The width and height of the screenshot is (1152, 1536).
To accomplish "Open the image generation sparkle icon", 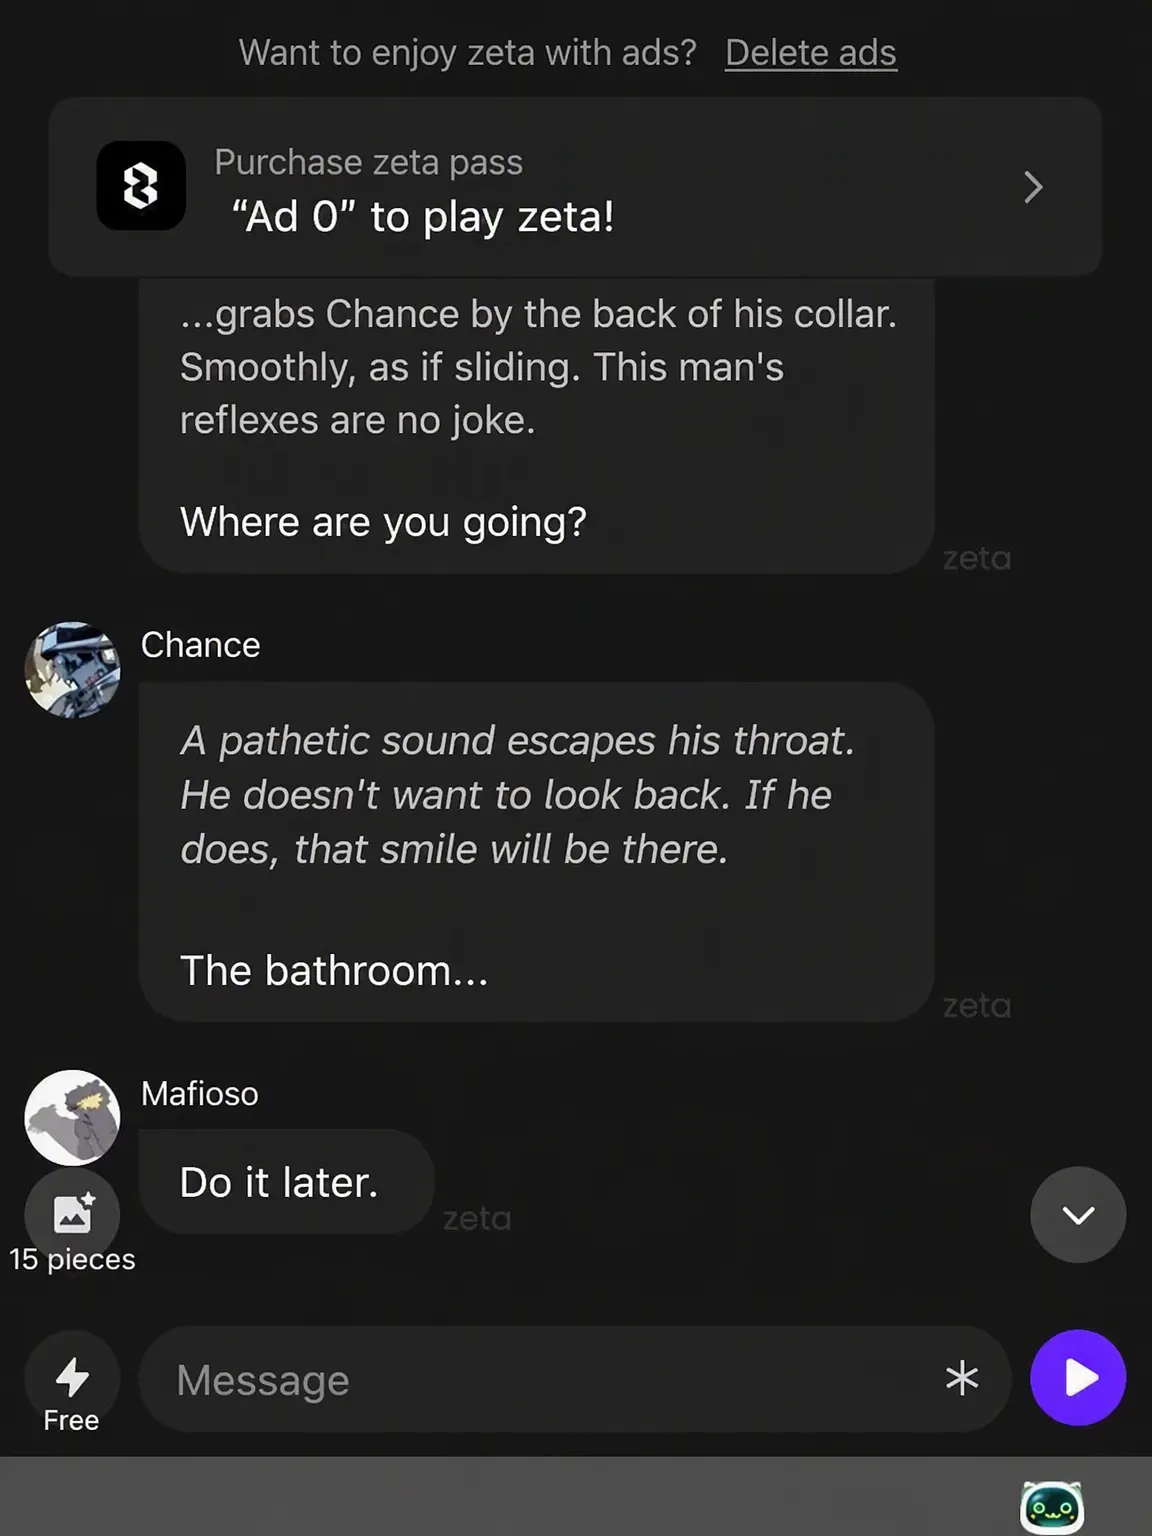I will pyautogui.click(x=72, y=1214).
